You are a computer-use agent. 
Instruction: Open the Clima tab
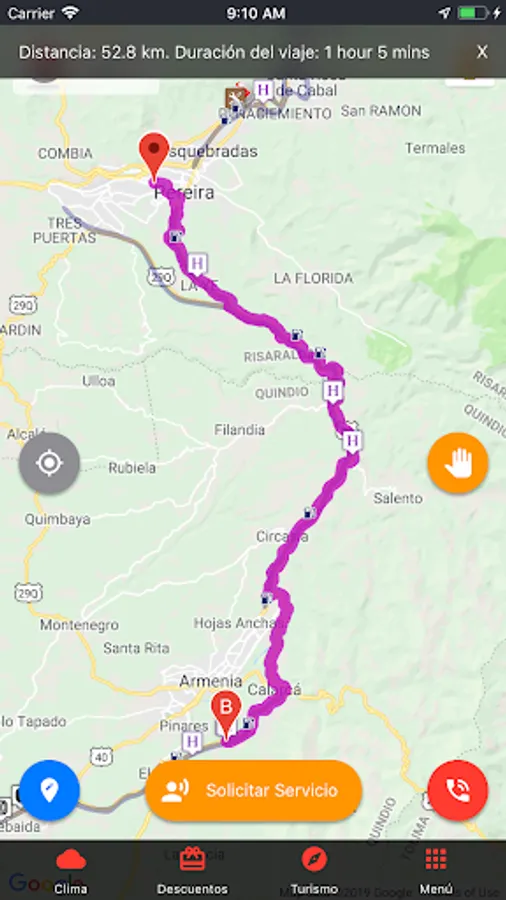71,871
